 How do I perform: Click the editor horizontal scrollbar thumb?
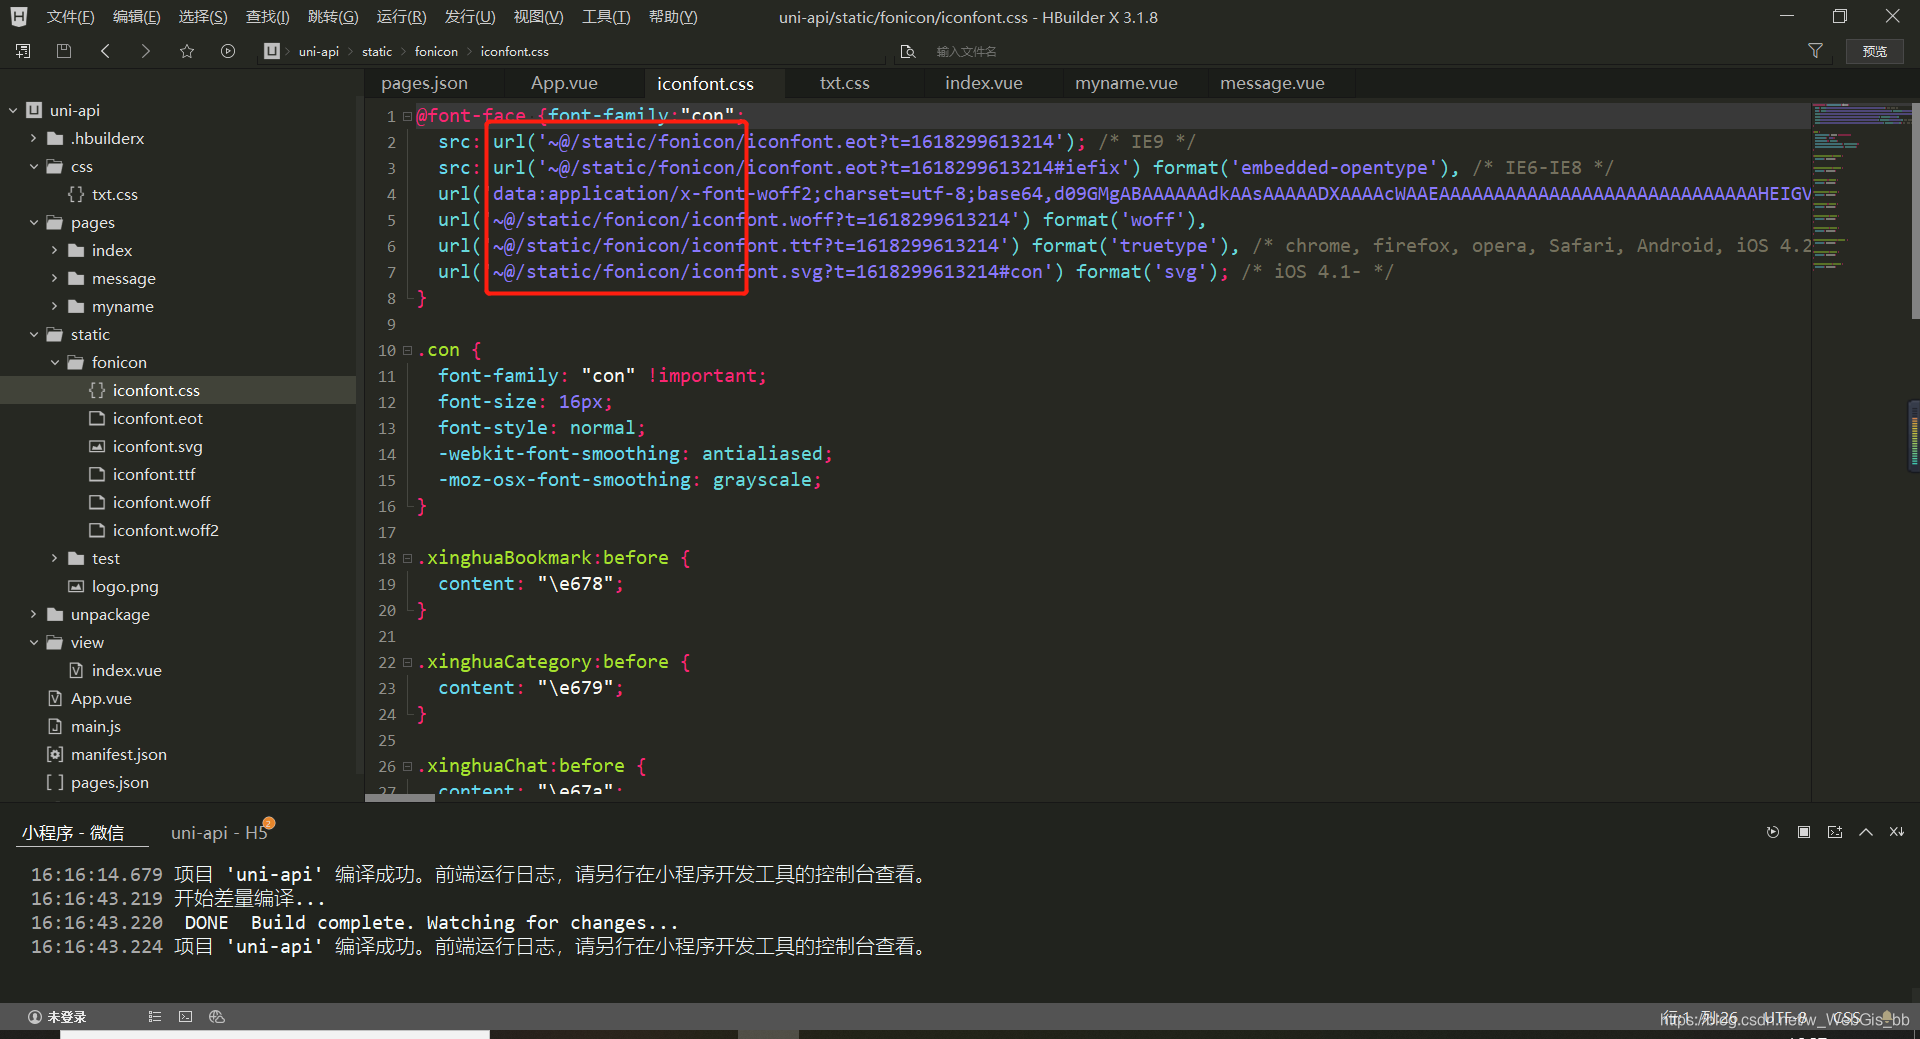400,798
